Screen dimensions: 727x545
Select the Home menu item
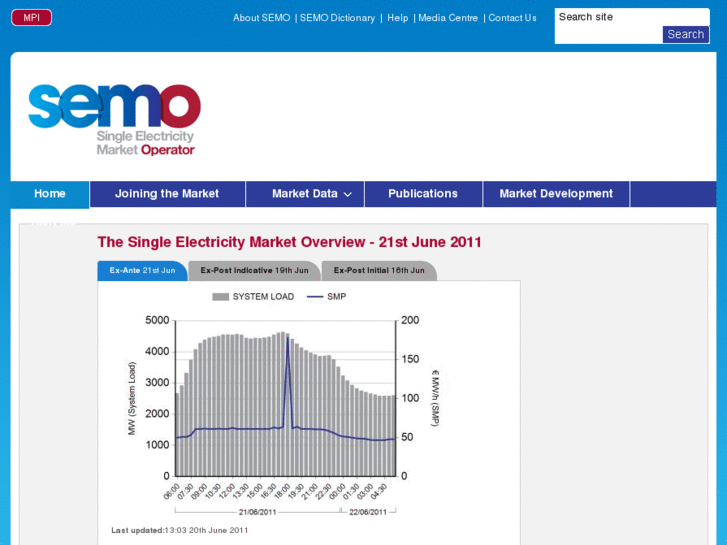[50, 194]
